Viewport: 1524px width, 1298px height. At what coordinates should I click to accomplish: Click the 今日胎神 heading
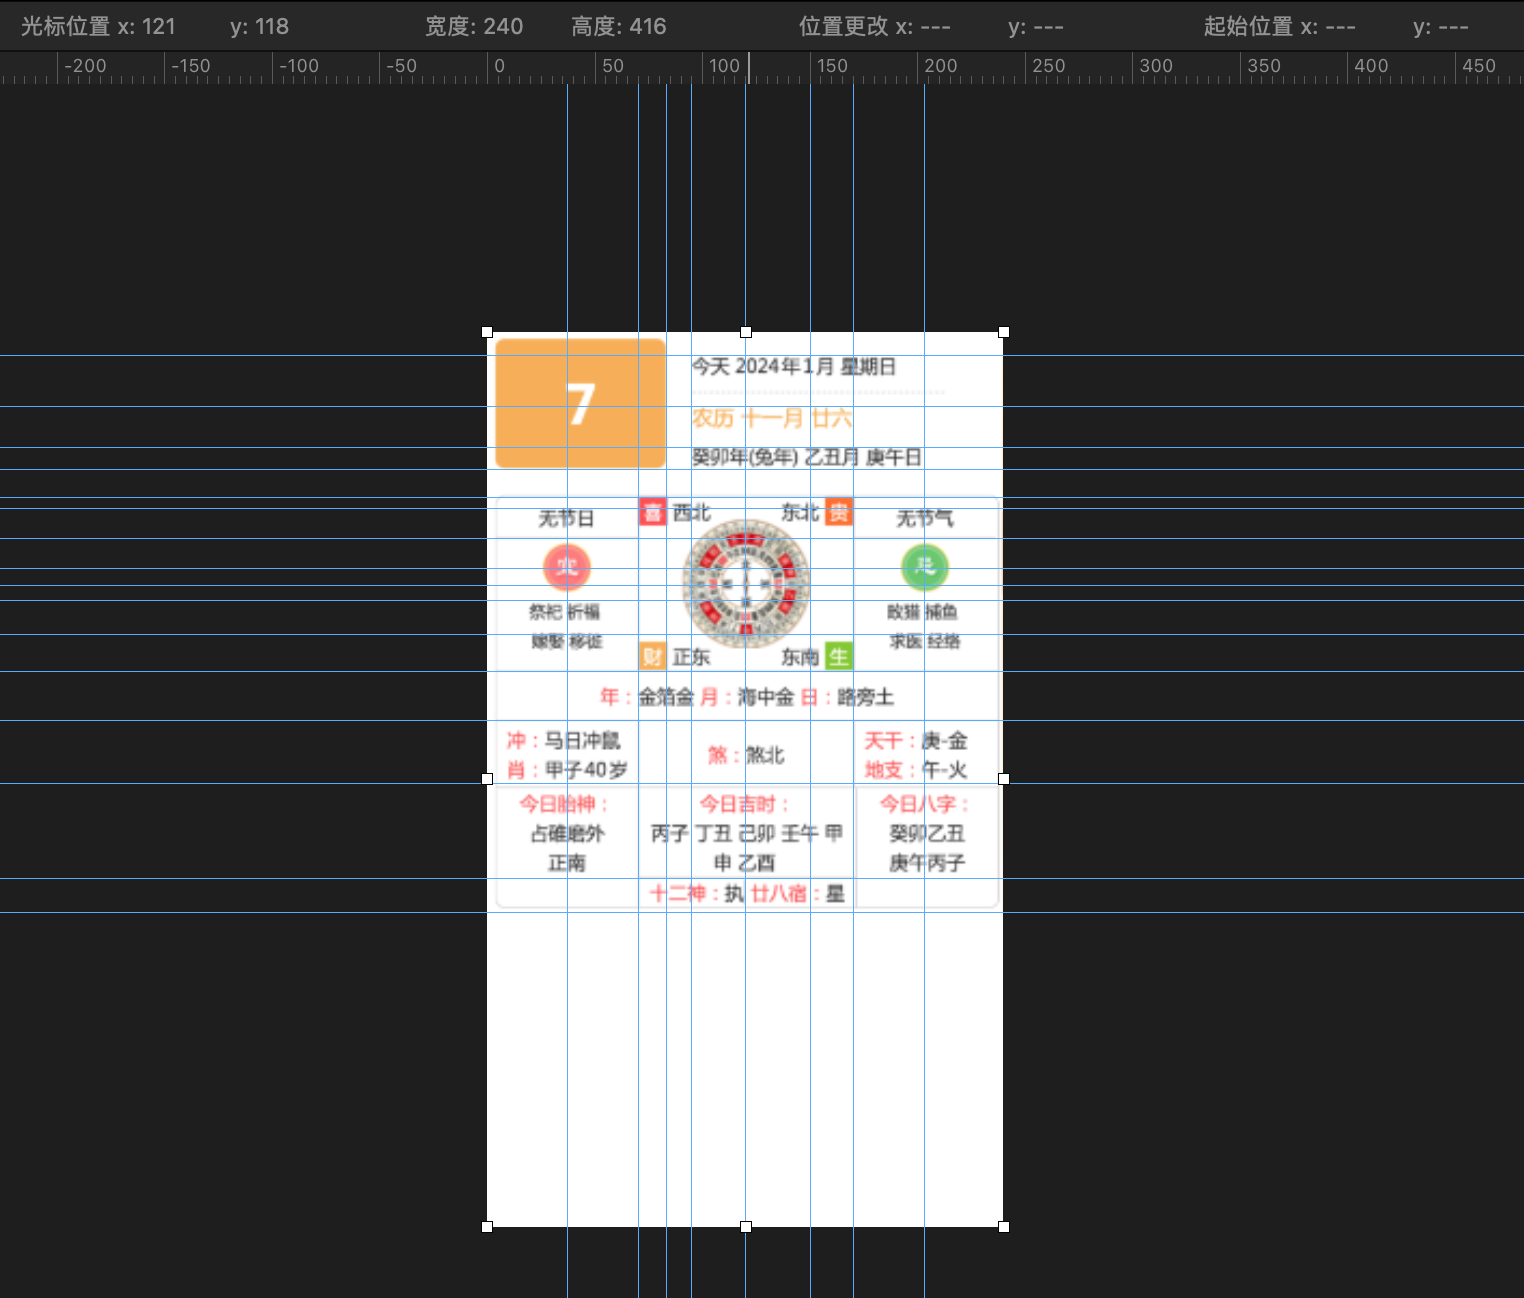[x=564, y=804]
